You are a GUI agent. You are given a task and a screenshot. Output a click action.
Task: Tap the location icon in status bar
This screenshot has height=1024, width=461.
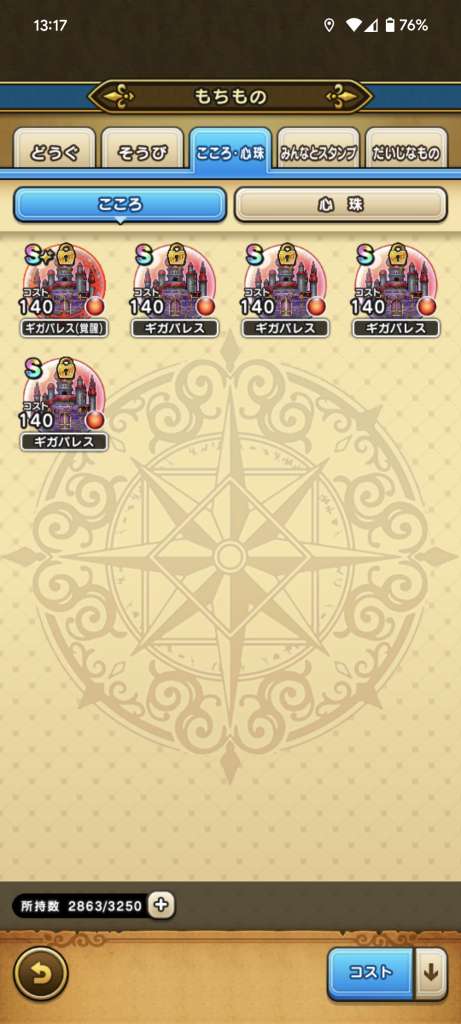click(x=329, y=25)
